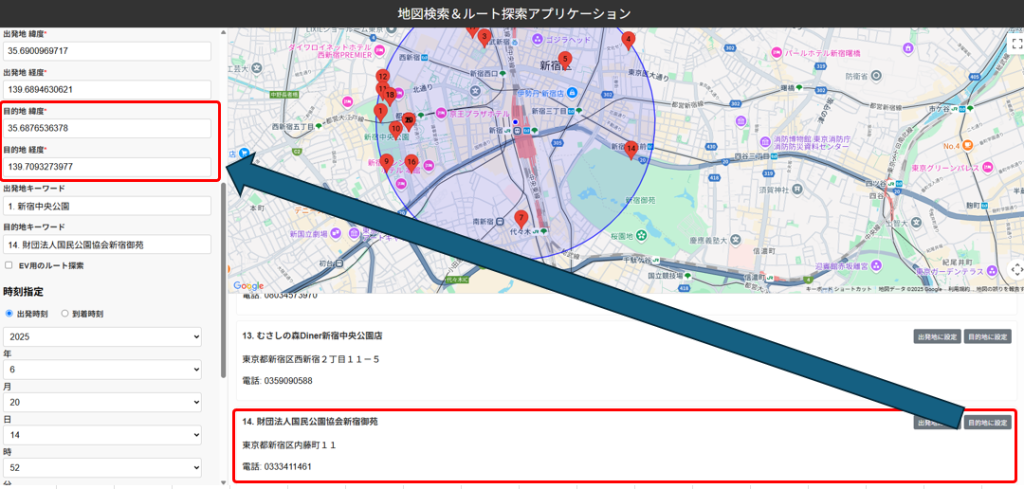Enable the EV用のルート探索 checkbox

tap(8, 266)
